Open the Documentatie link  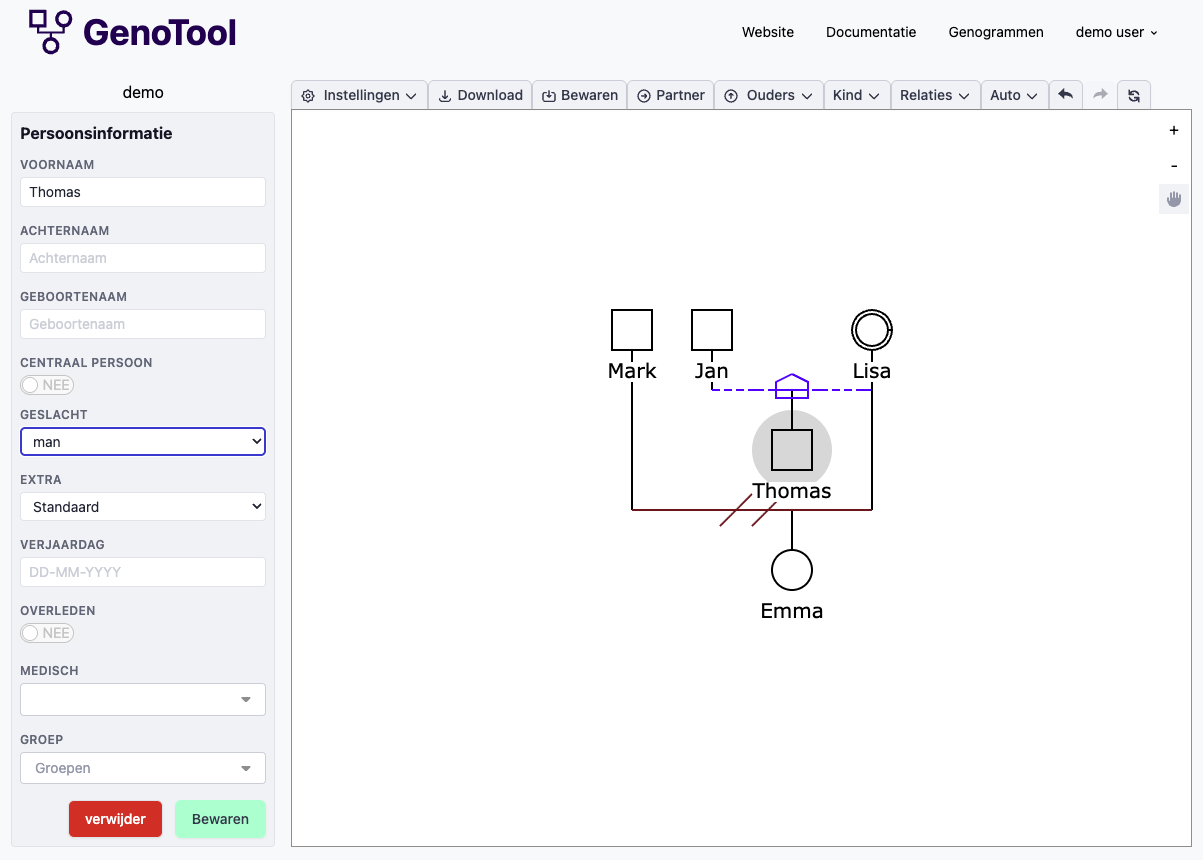pos(871,32)
